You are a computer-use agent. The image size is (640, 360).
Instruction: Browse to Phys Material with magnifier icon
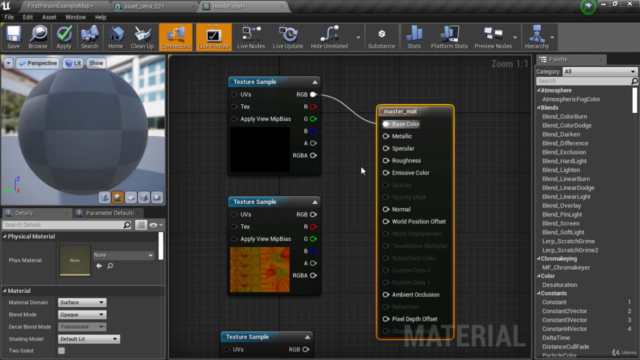point(110,266)
